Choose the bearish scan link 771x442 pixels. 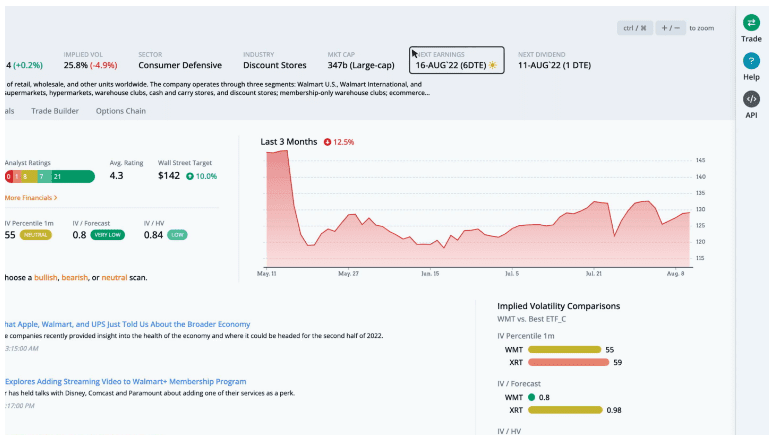pyautogui.click(x=75, y=277)
